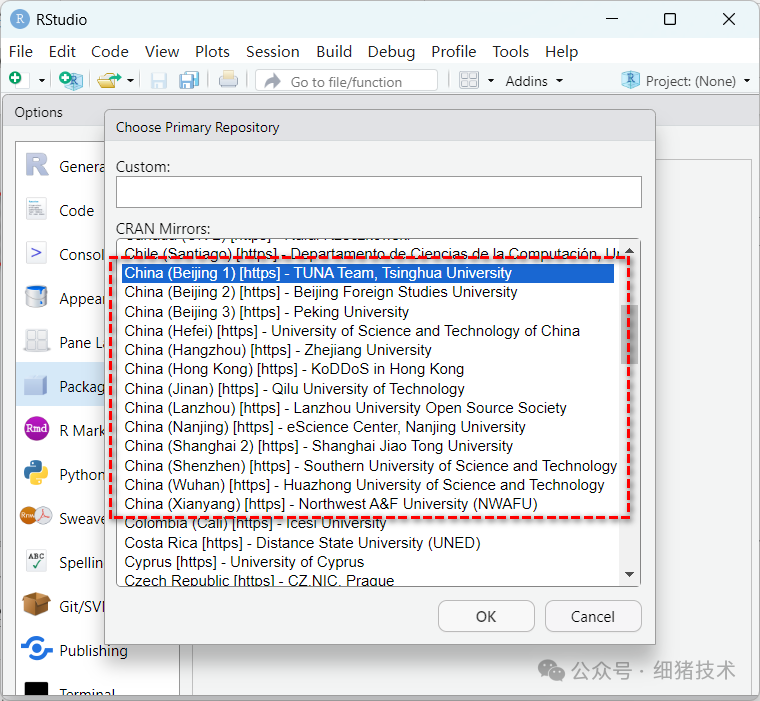Click Cancel in repository dialog
Image resolution: width=760 pixels, height=701 pixels.
593,616
